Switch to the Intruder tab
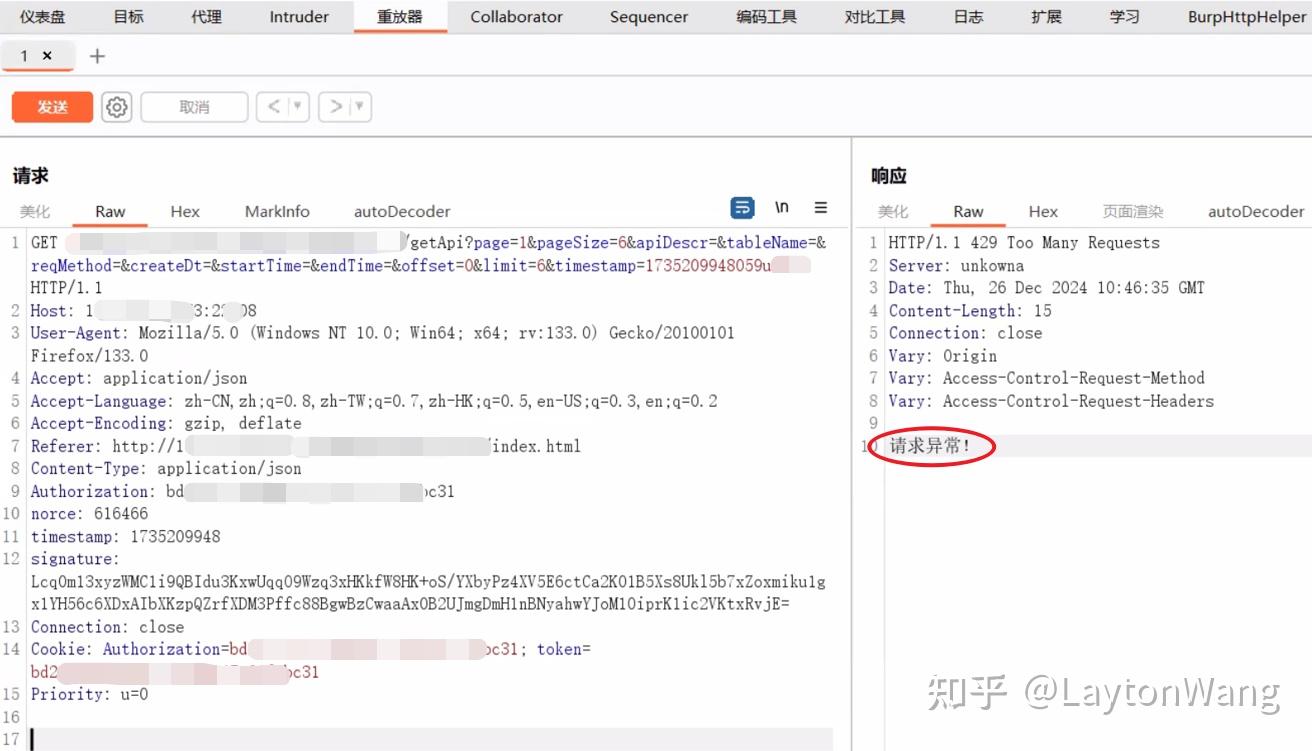The width and height of the screenshot is (1312, 751). coord(298,16)
